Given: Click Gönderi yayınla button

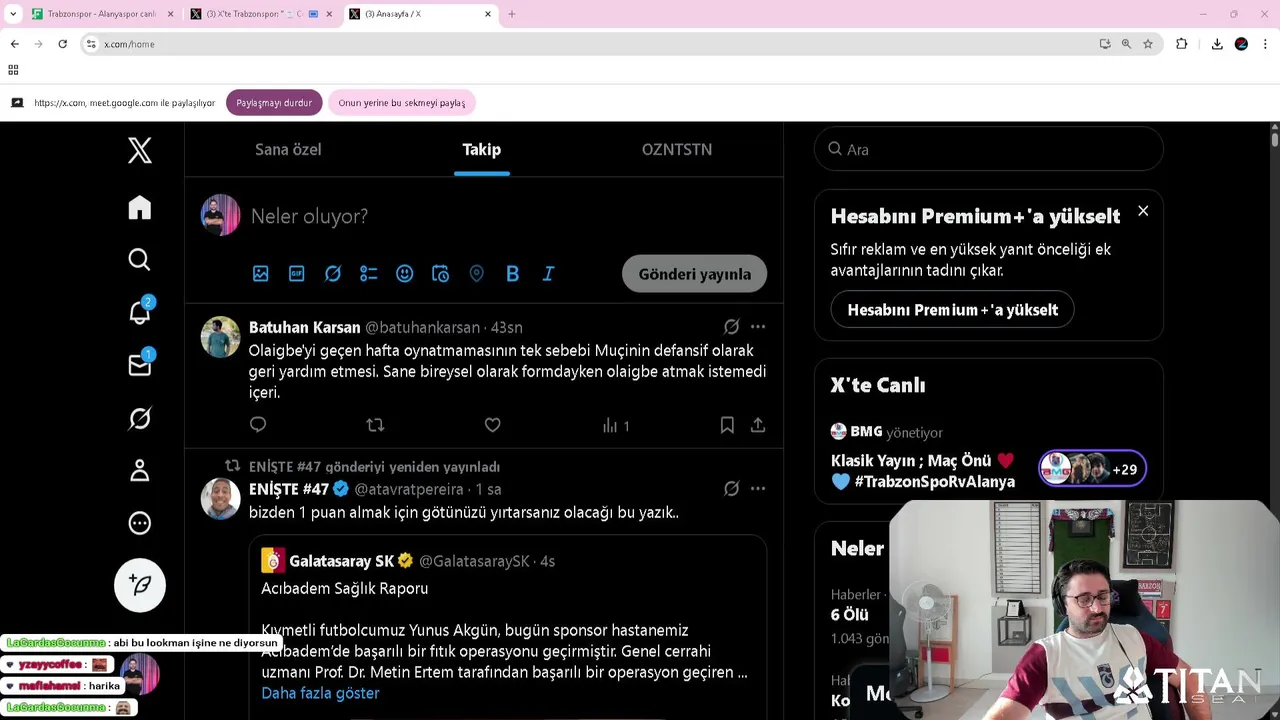Looking at the screenshot, I should point(695,274).
